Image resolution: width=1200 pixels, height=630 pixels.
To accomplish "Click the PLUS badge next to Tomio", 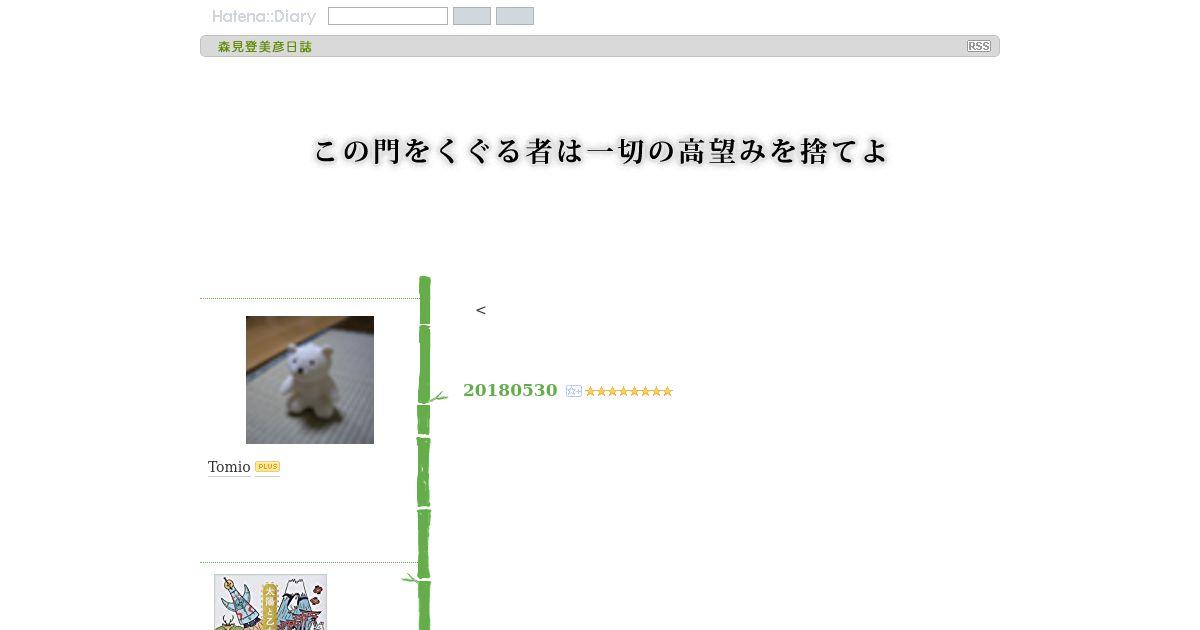I will pyautogui.click(x=267, y=467).
